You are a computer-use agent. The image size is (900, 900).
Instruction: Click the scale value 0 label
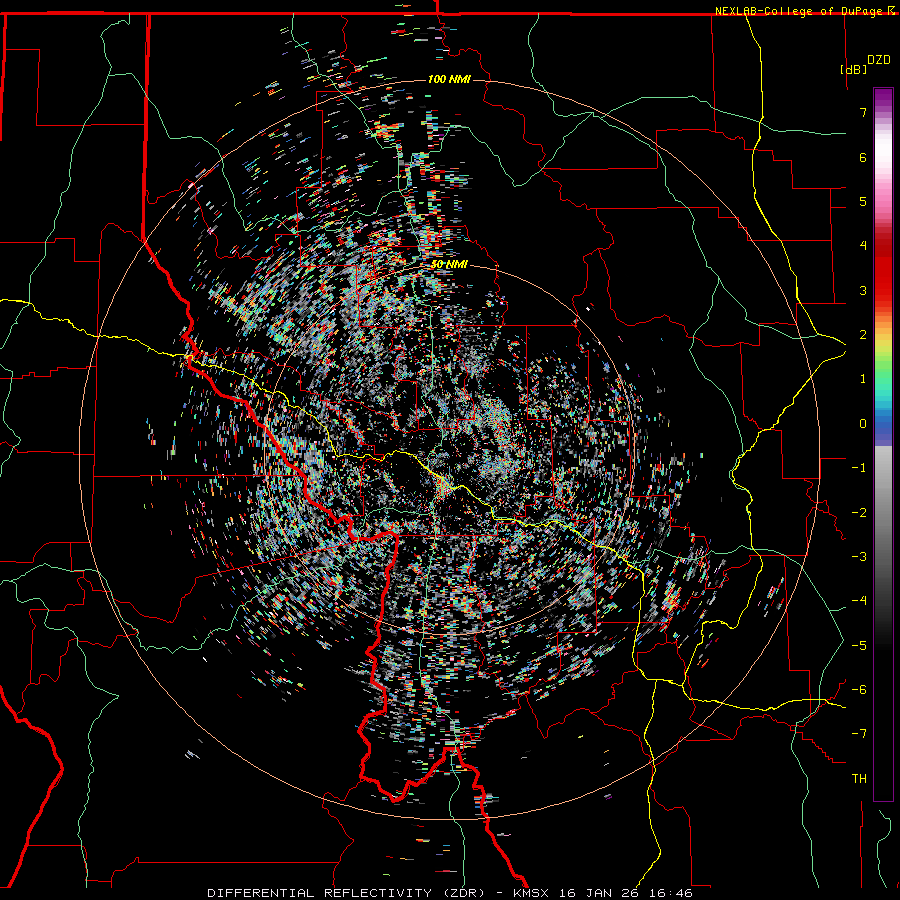click(863, 424)
